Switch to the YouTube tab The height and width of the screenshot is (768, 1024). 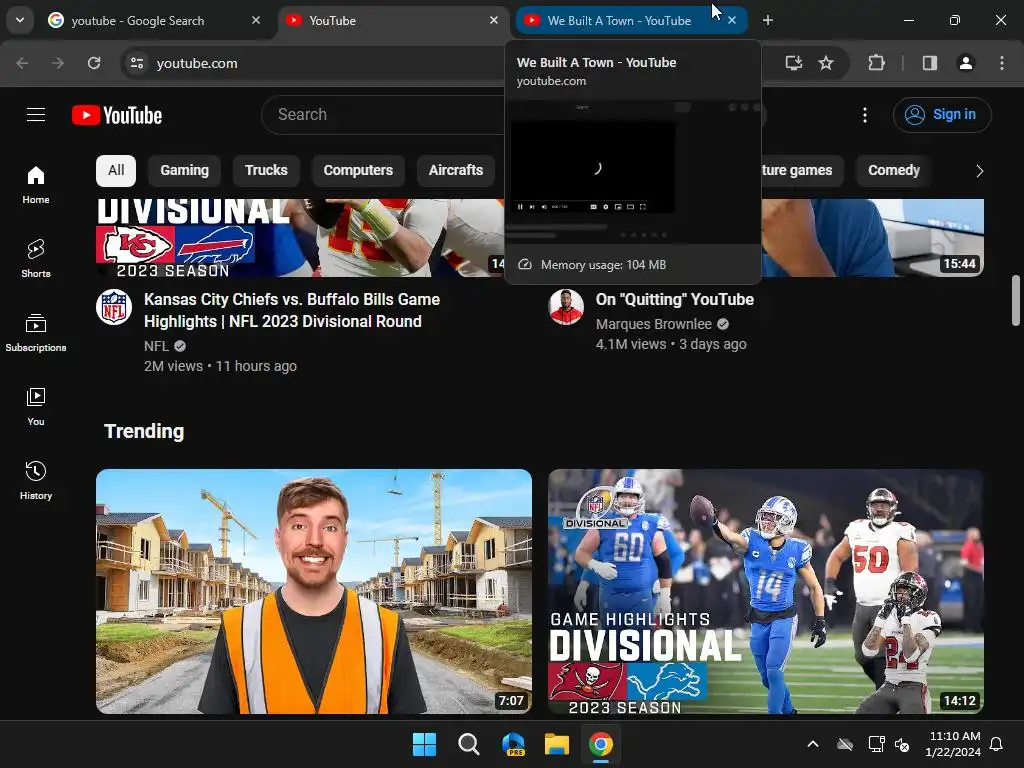392,21
